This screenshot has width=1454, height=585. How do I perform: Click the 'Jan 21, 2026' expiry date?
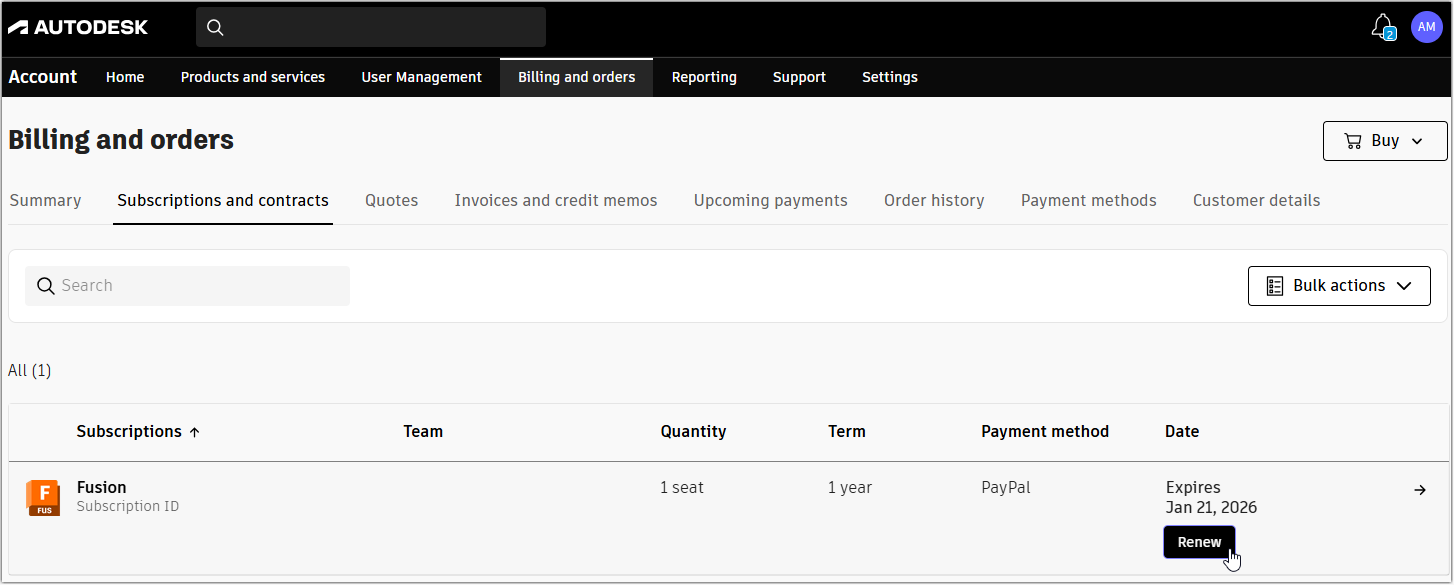(x=1211, y=507)
